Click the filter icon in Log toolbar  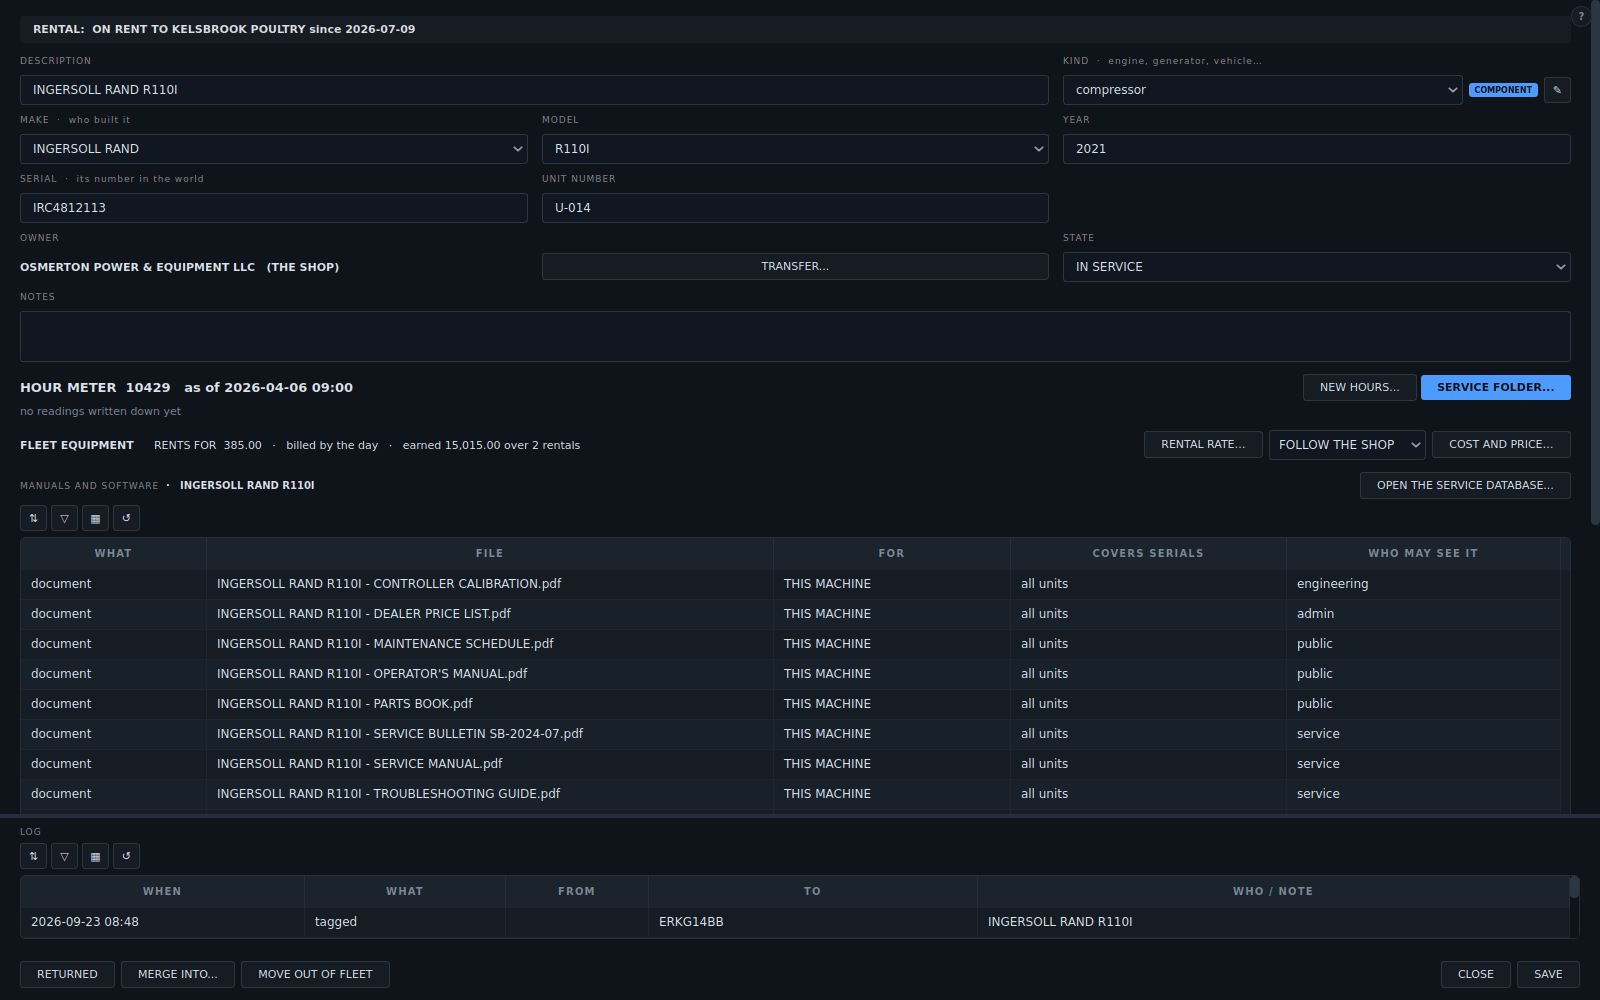65,856
